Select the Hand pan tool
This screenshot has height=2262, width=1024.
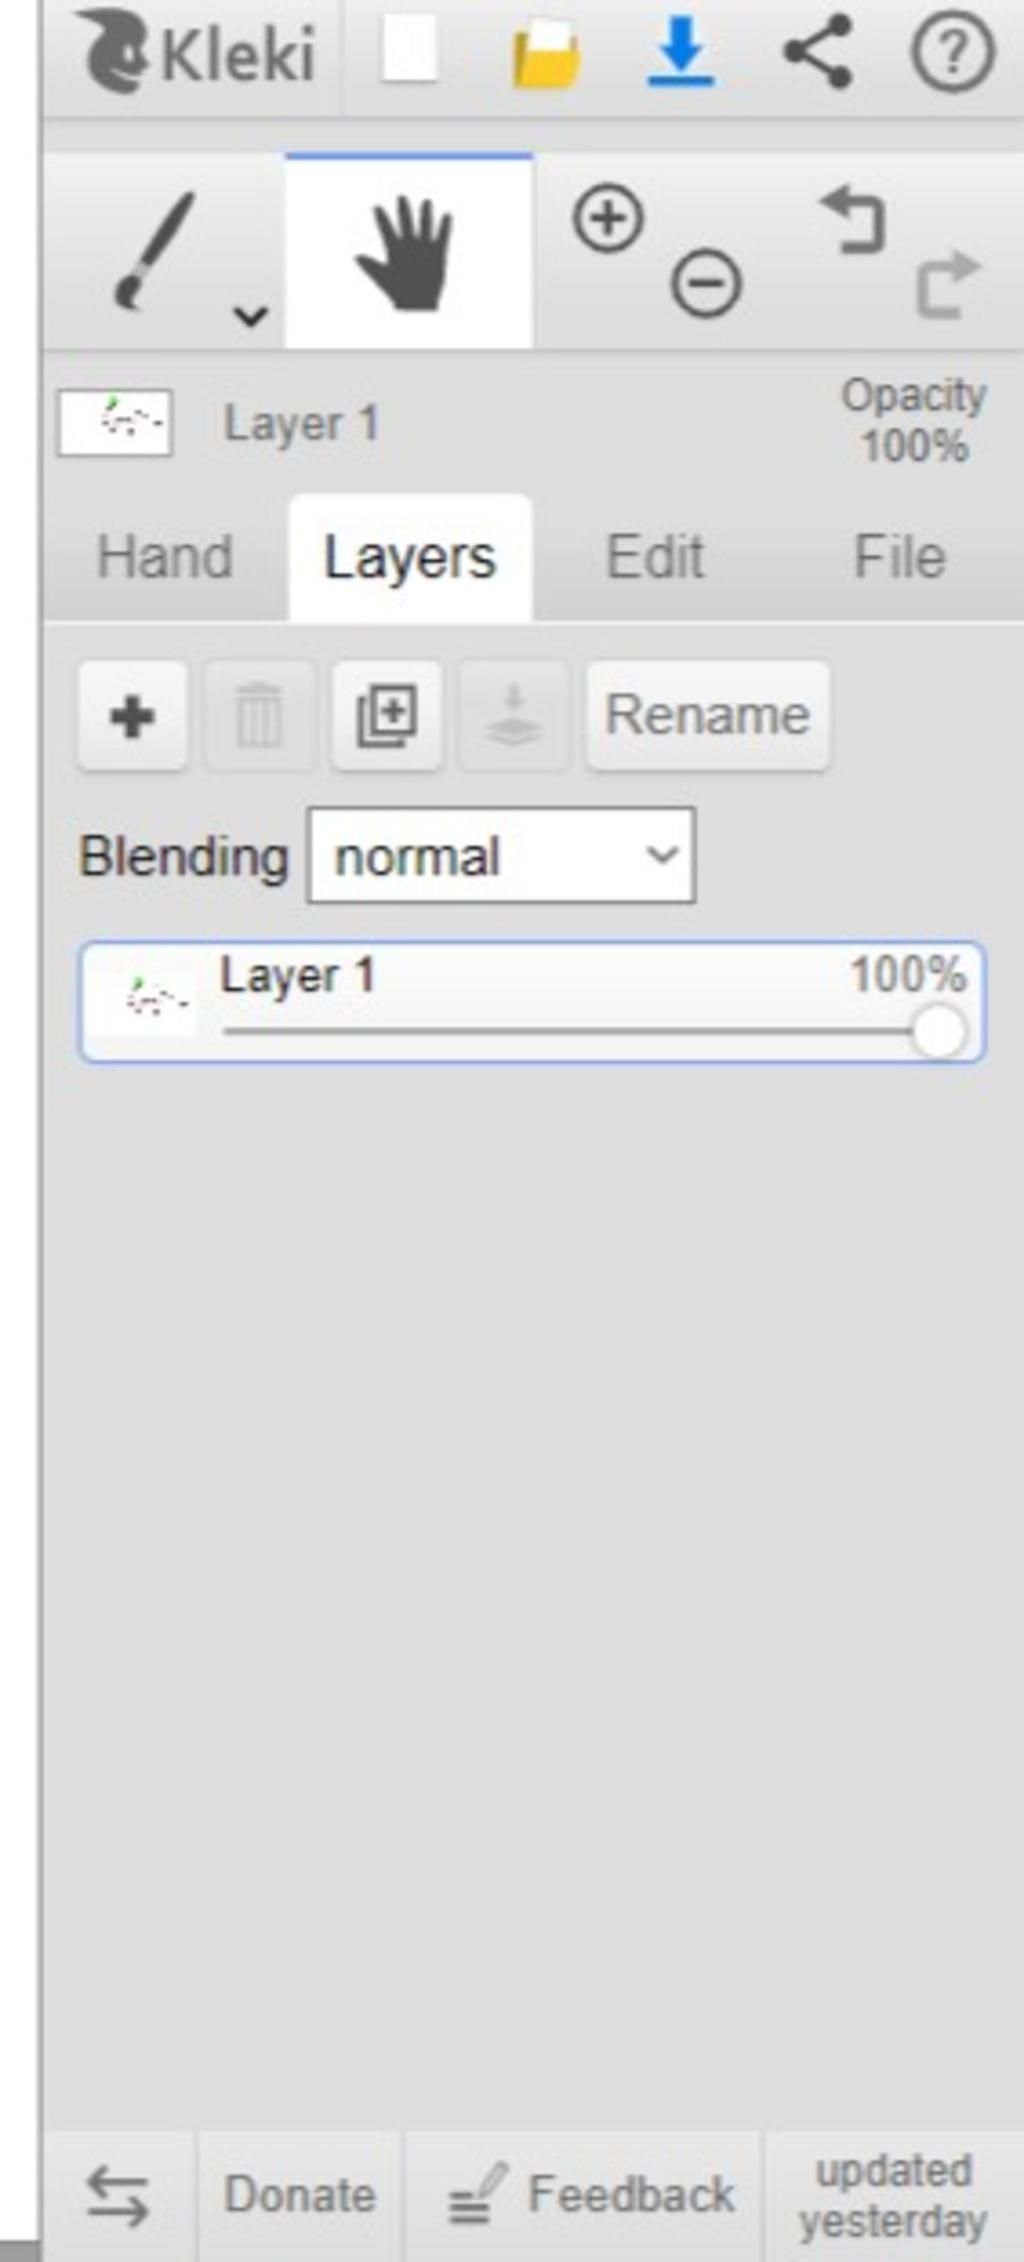point(408,252)
